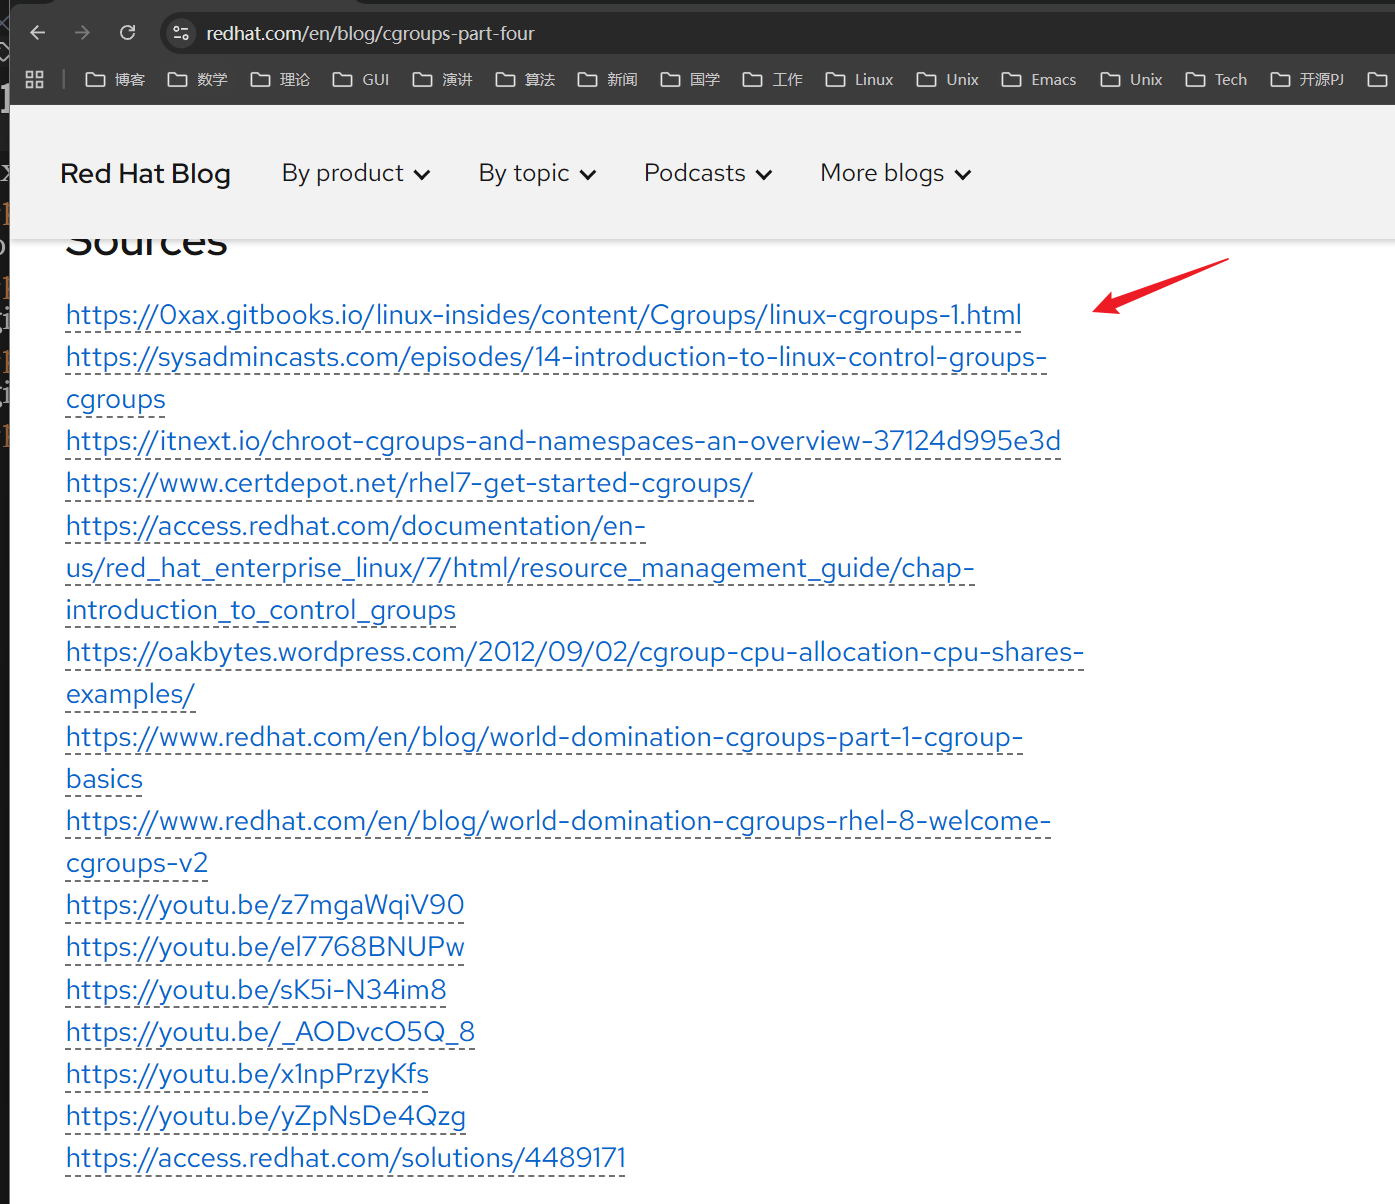Open the apps grid in bookmarks bar
This screenshot has width=1395, height=1204.
pos(34,79)
